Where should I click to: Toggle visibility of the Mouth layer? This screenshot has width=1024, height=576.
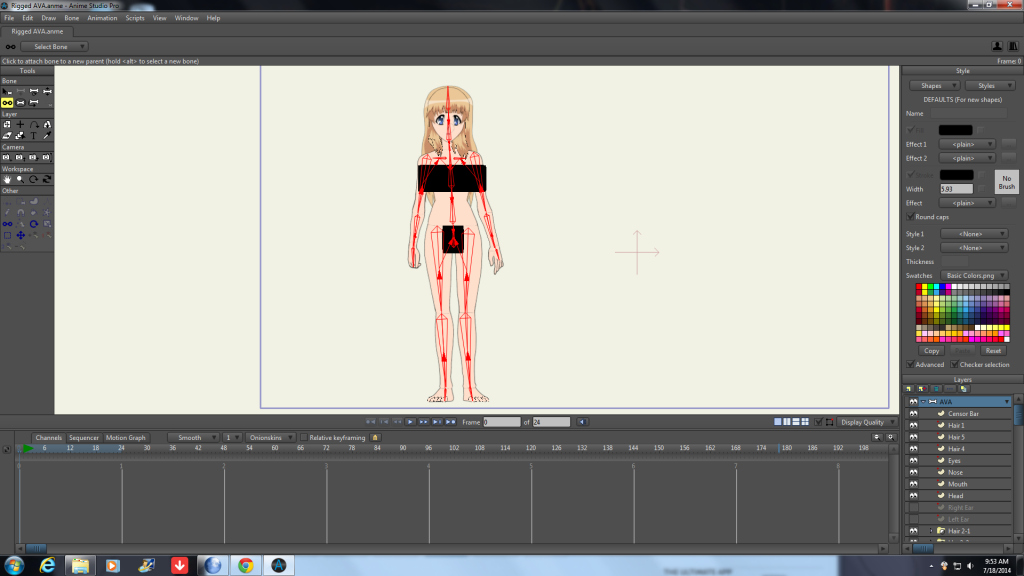[x=913, y=484]
